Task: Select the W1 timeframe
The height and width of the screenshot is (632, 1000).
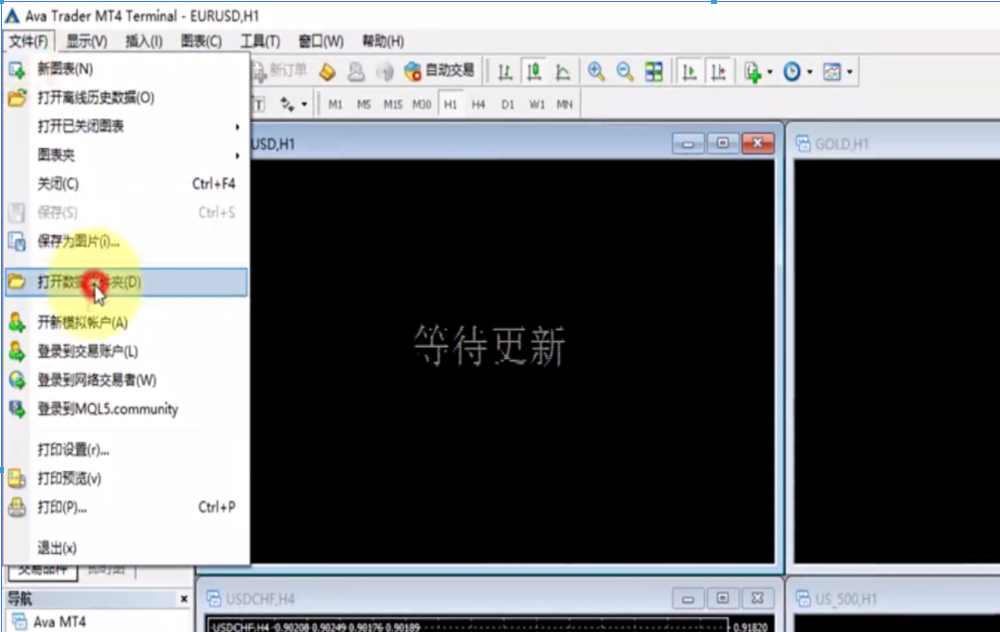Action: point(537,104)
